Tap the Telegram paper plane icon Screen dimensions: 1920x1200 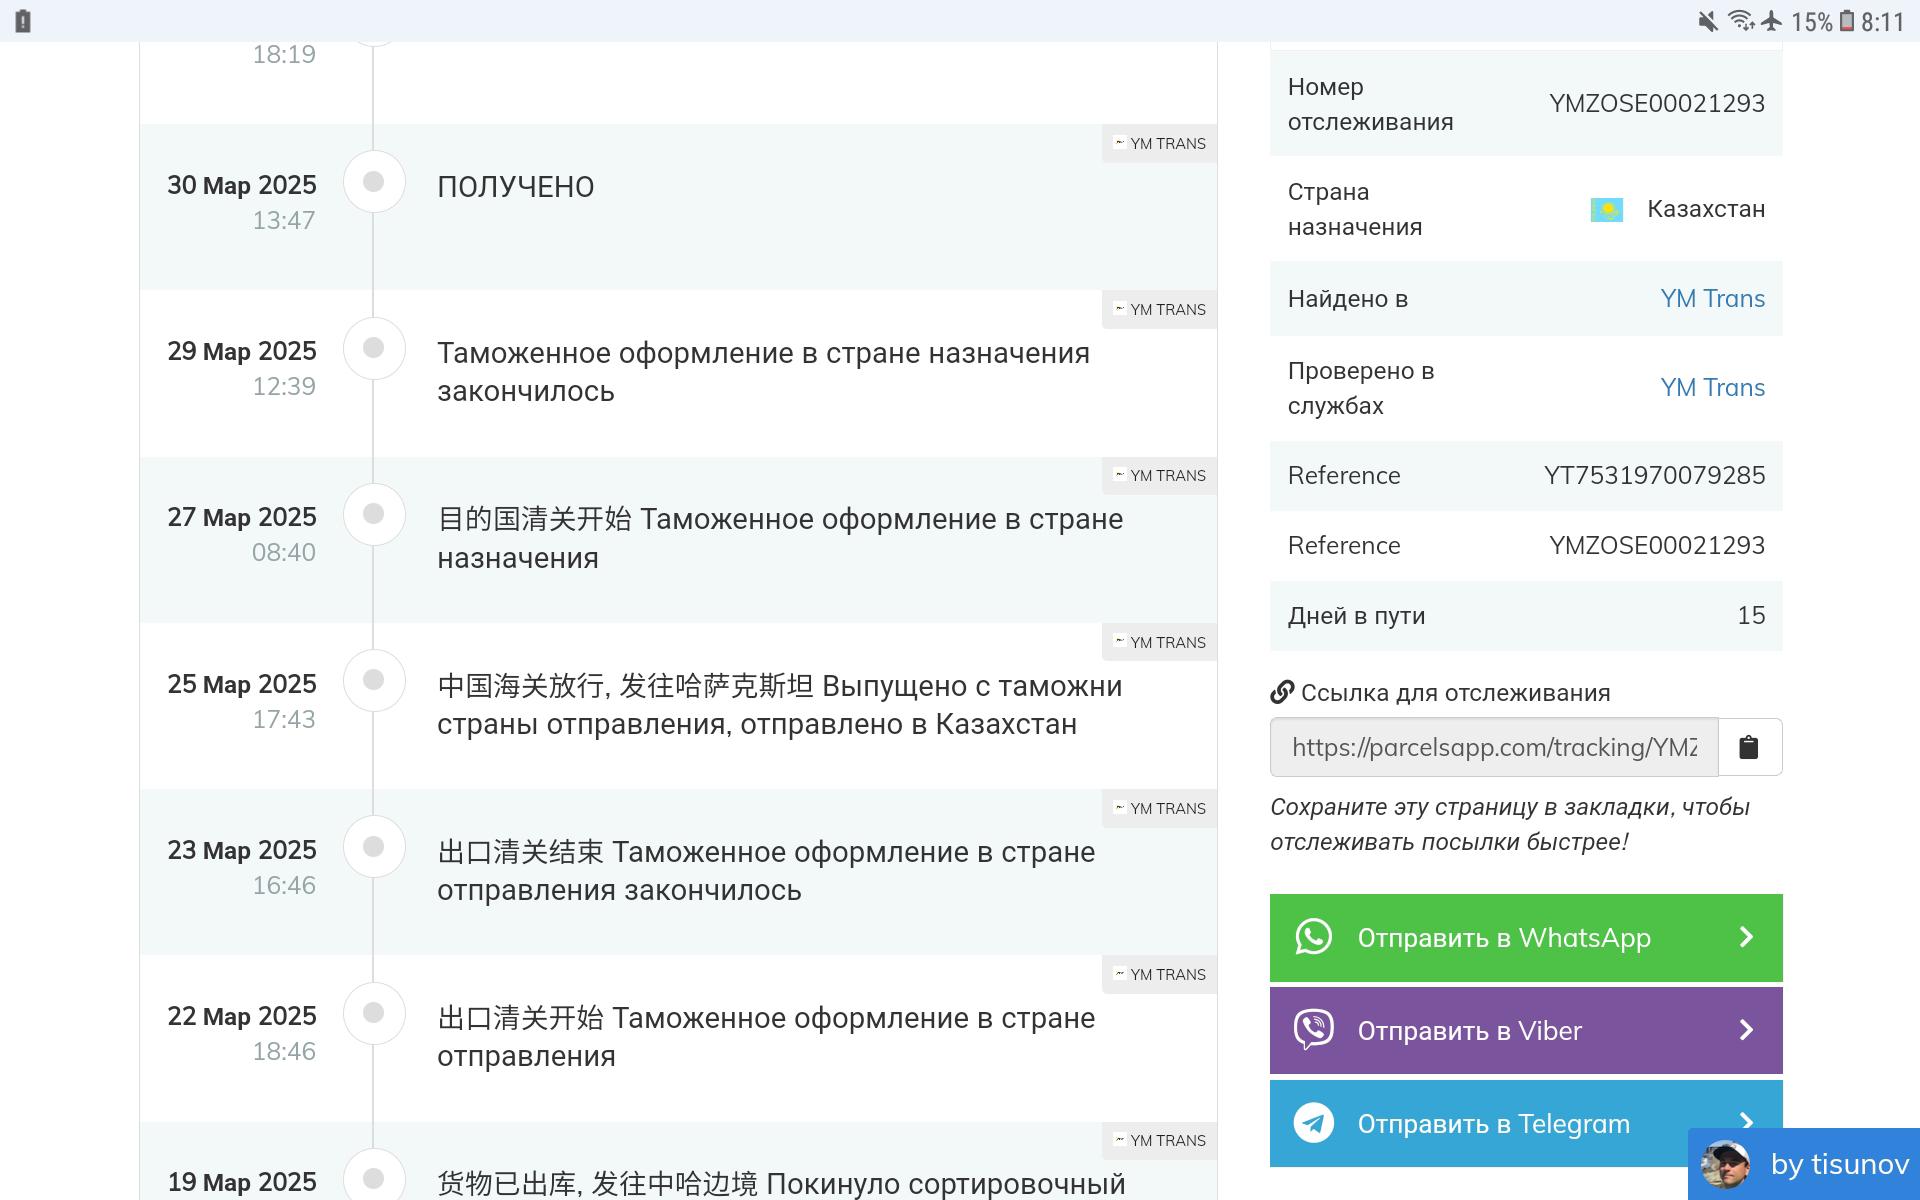(1313, 1123)
